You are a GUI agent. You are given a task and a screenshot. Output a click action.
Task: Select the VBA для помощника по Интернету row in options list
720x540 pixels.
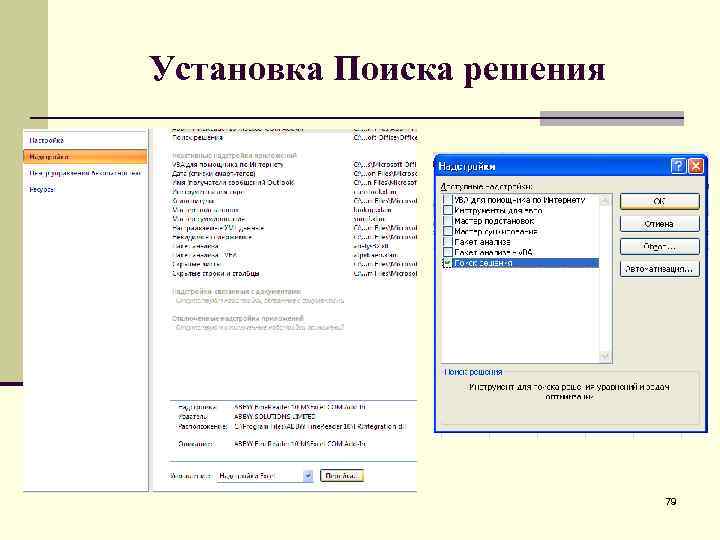[x=294, y=164]
